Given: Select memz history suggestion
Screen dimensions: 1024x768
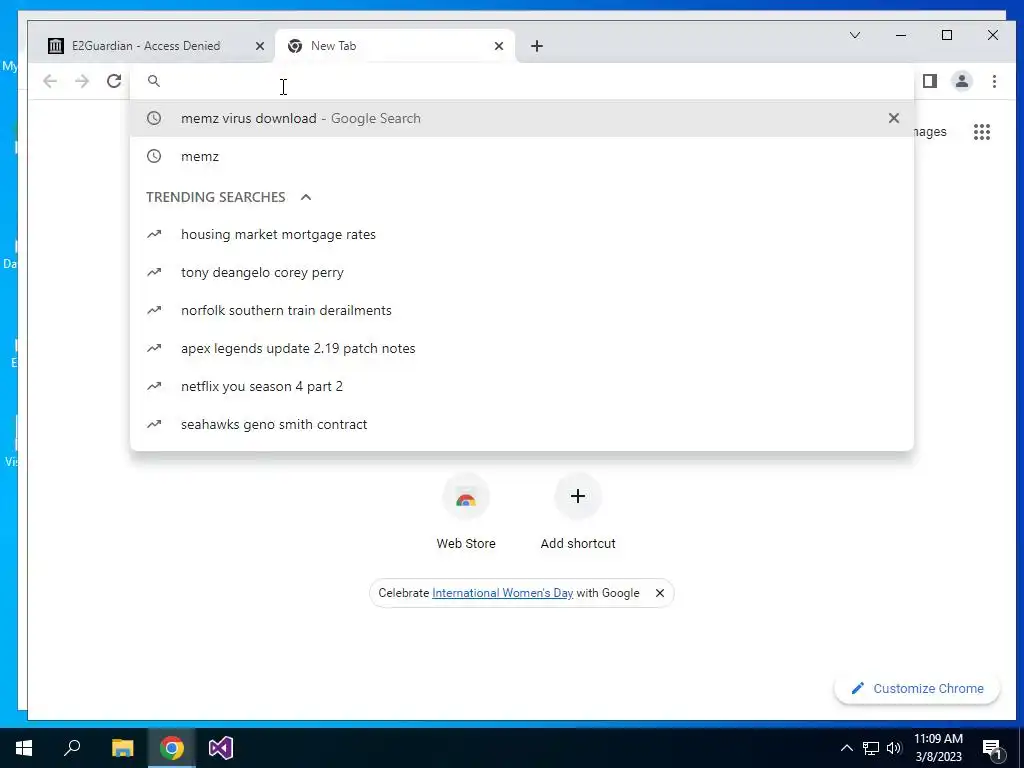Looking at the screenshot, I should click(x=522, y=156).
